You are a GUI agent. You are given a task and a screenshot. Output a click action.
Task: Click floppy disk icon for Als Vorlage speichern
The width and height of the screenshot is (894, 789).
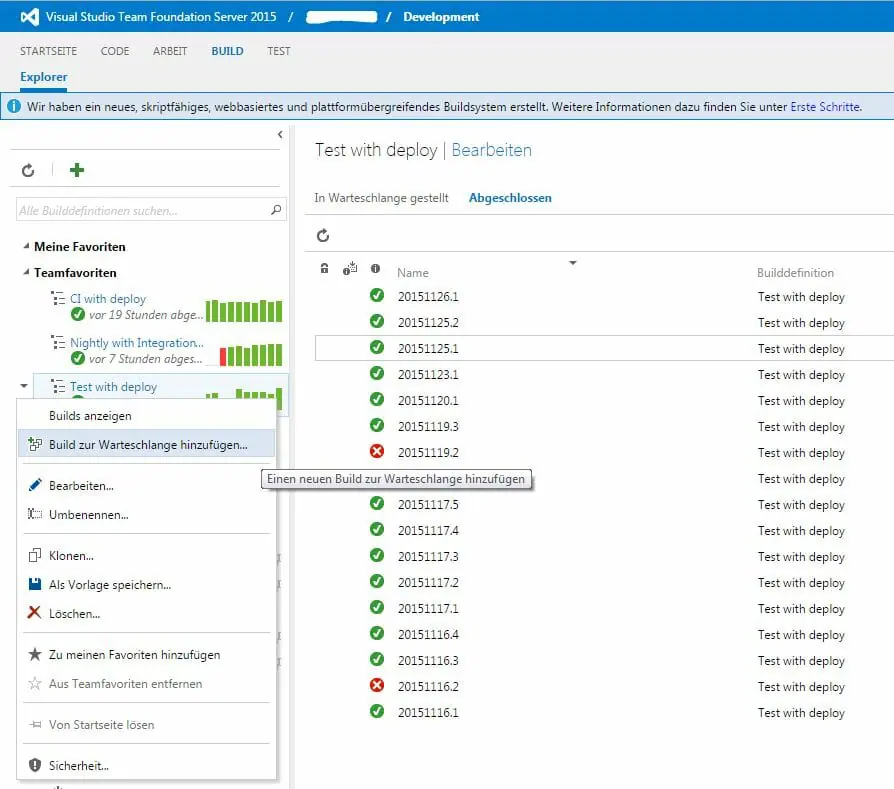point(35,584)
